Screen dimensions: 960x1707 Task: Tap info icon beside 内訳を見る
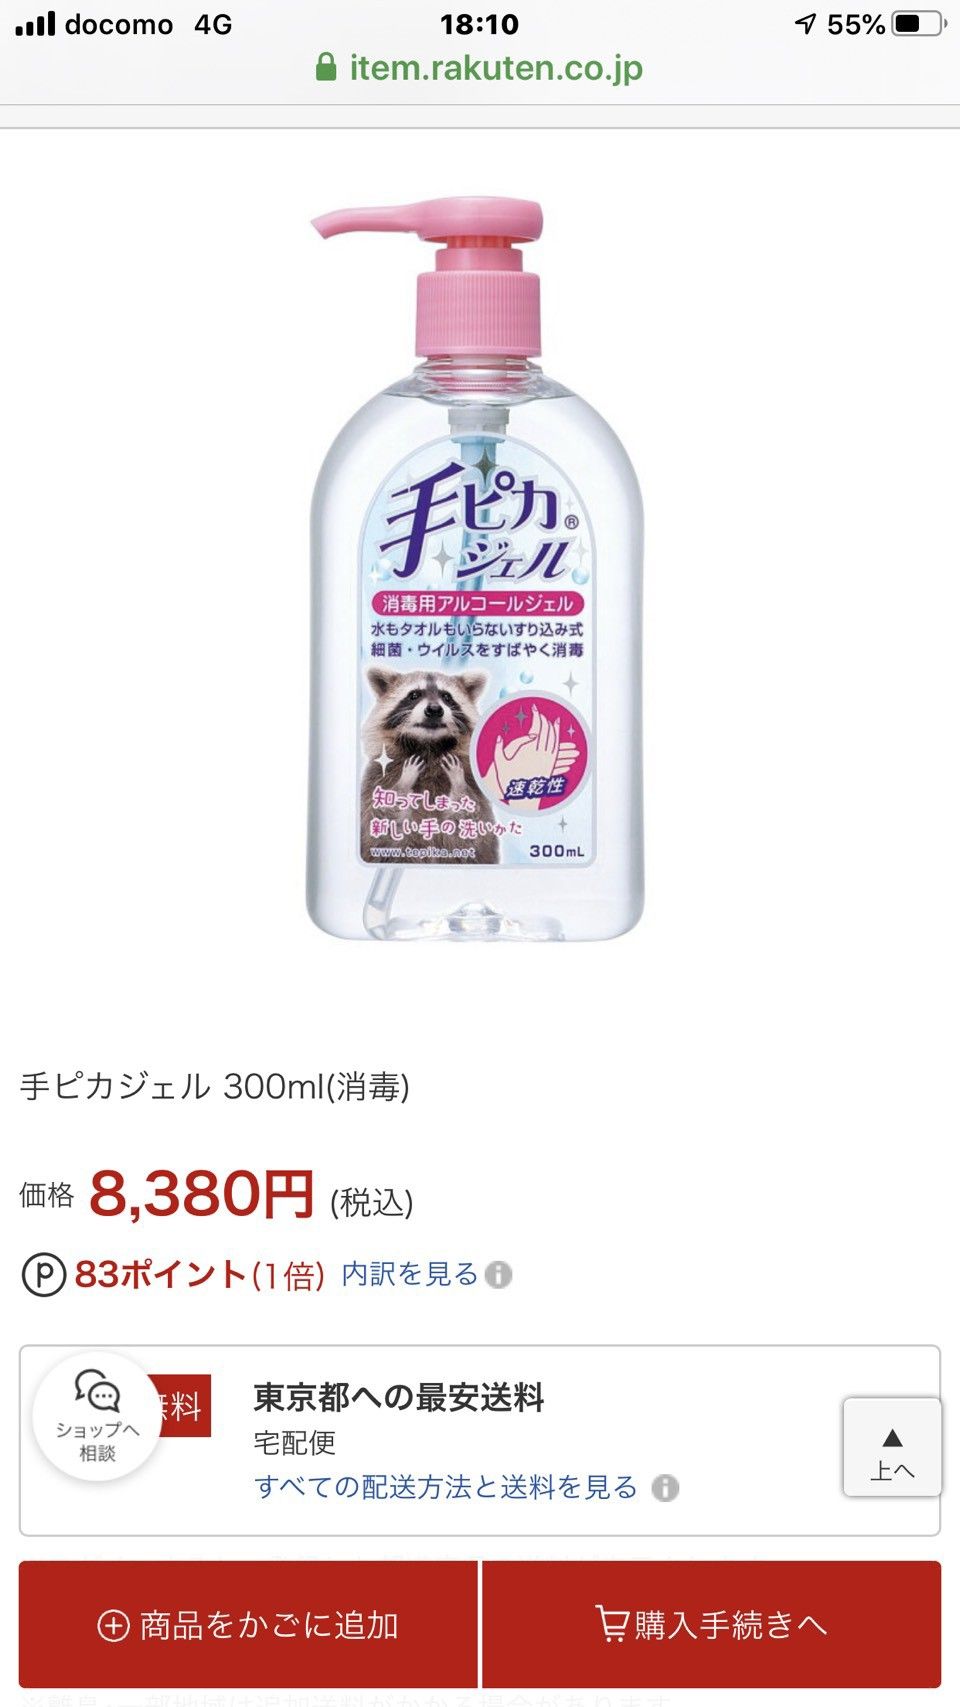(498, 1275)
